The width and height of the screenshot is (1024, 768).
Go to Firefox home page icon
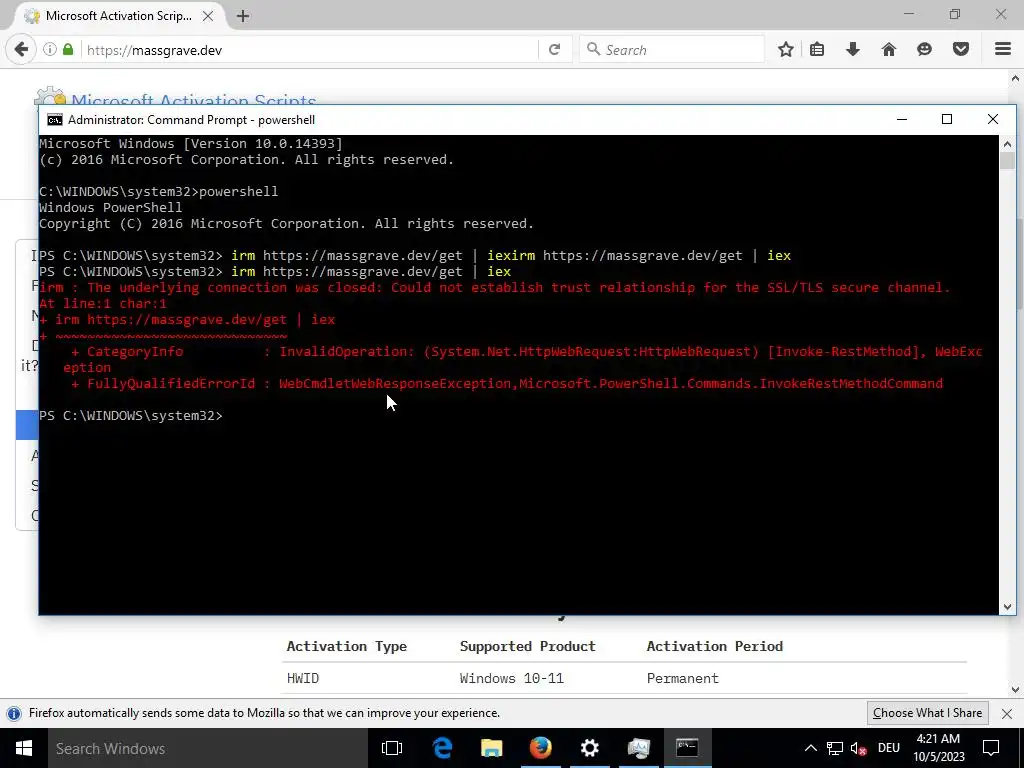point(889,50)
